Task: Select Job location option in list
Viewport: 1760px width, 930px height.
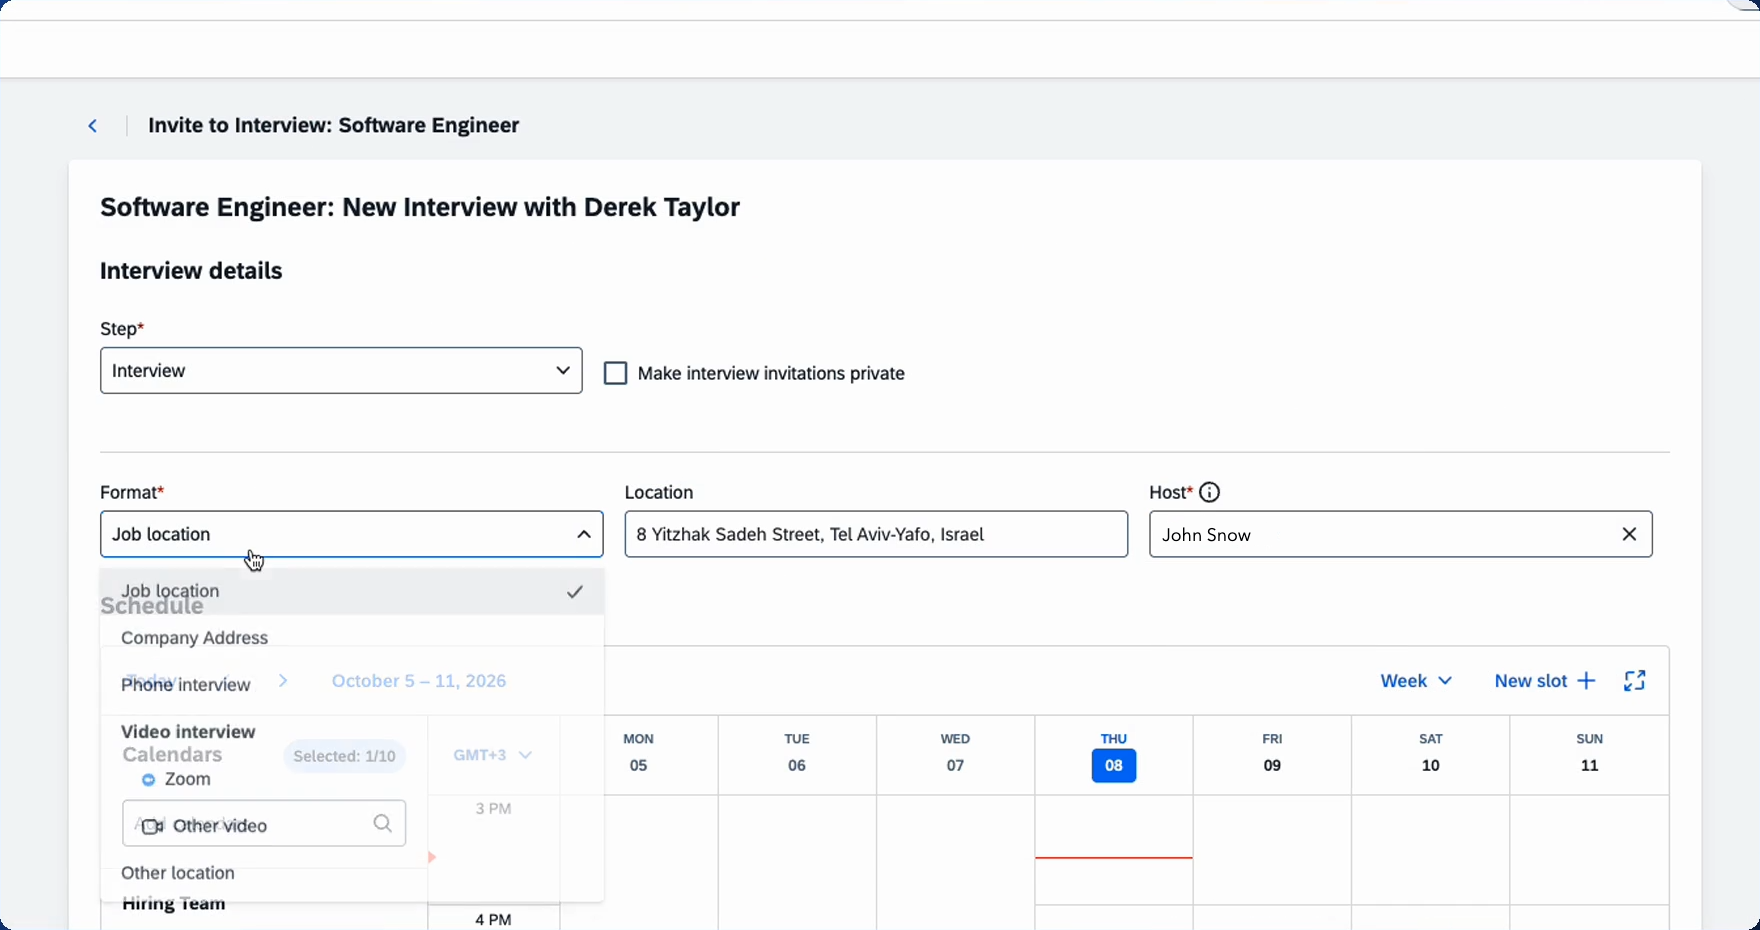Action: 352,591
